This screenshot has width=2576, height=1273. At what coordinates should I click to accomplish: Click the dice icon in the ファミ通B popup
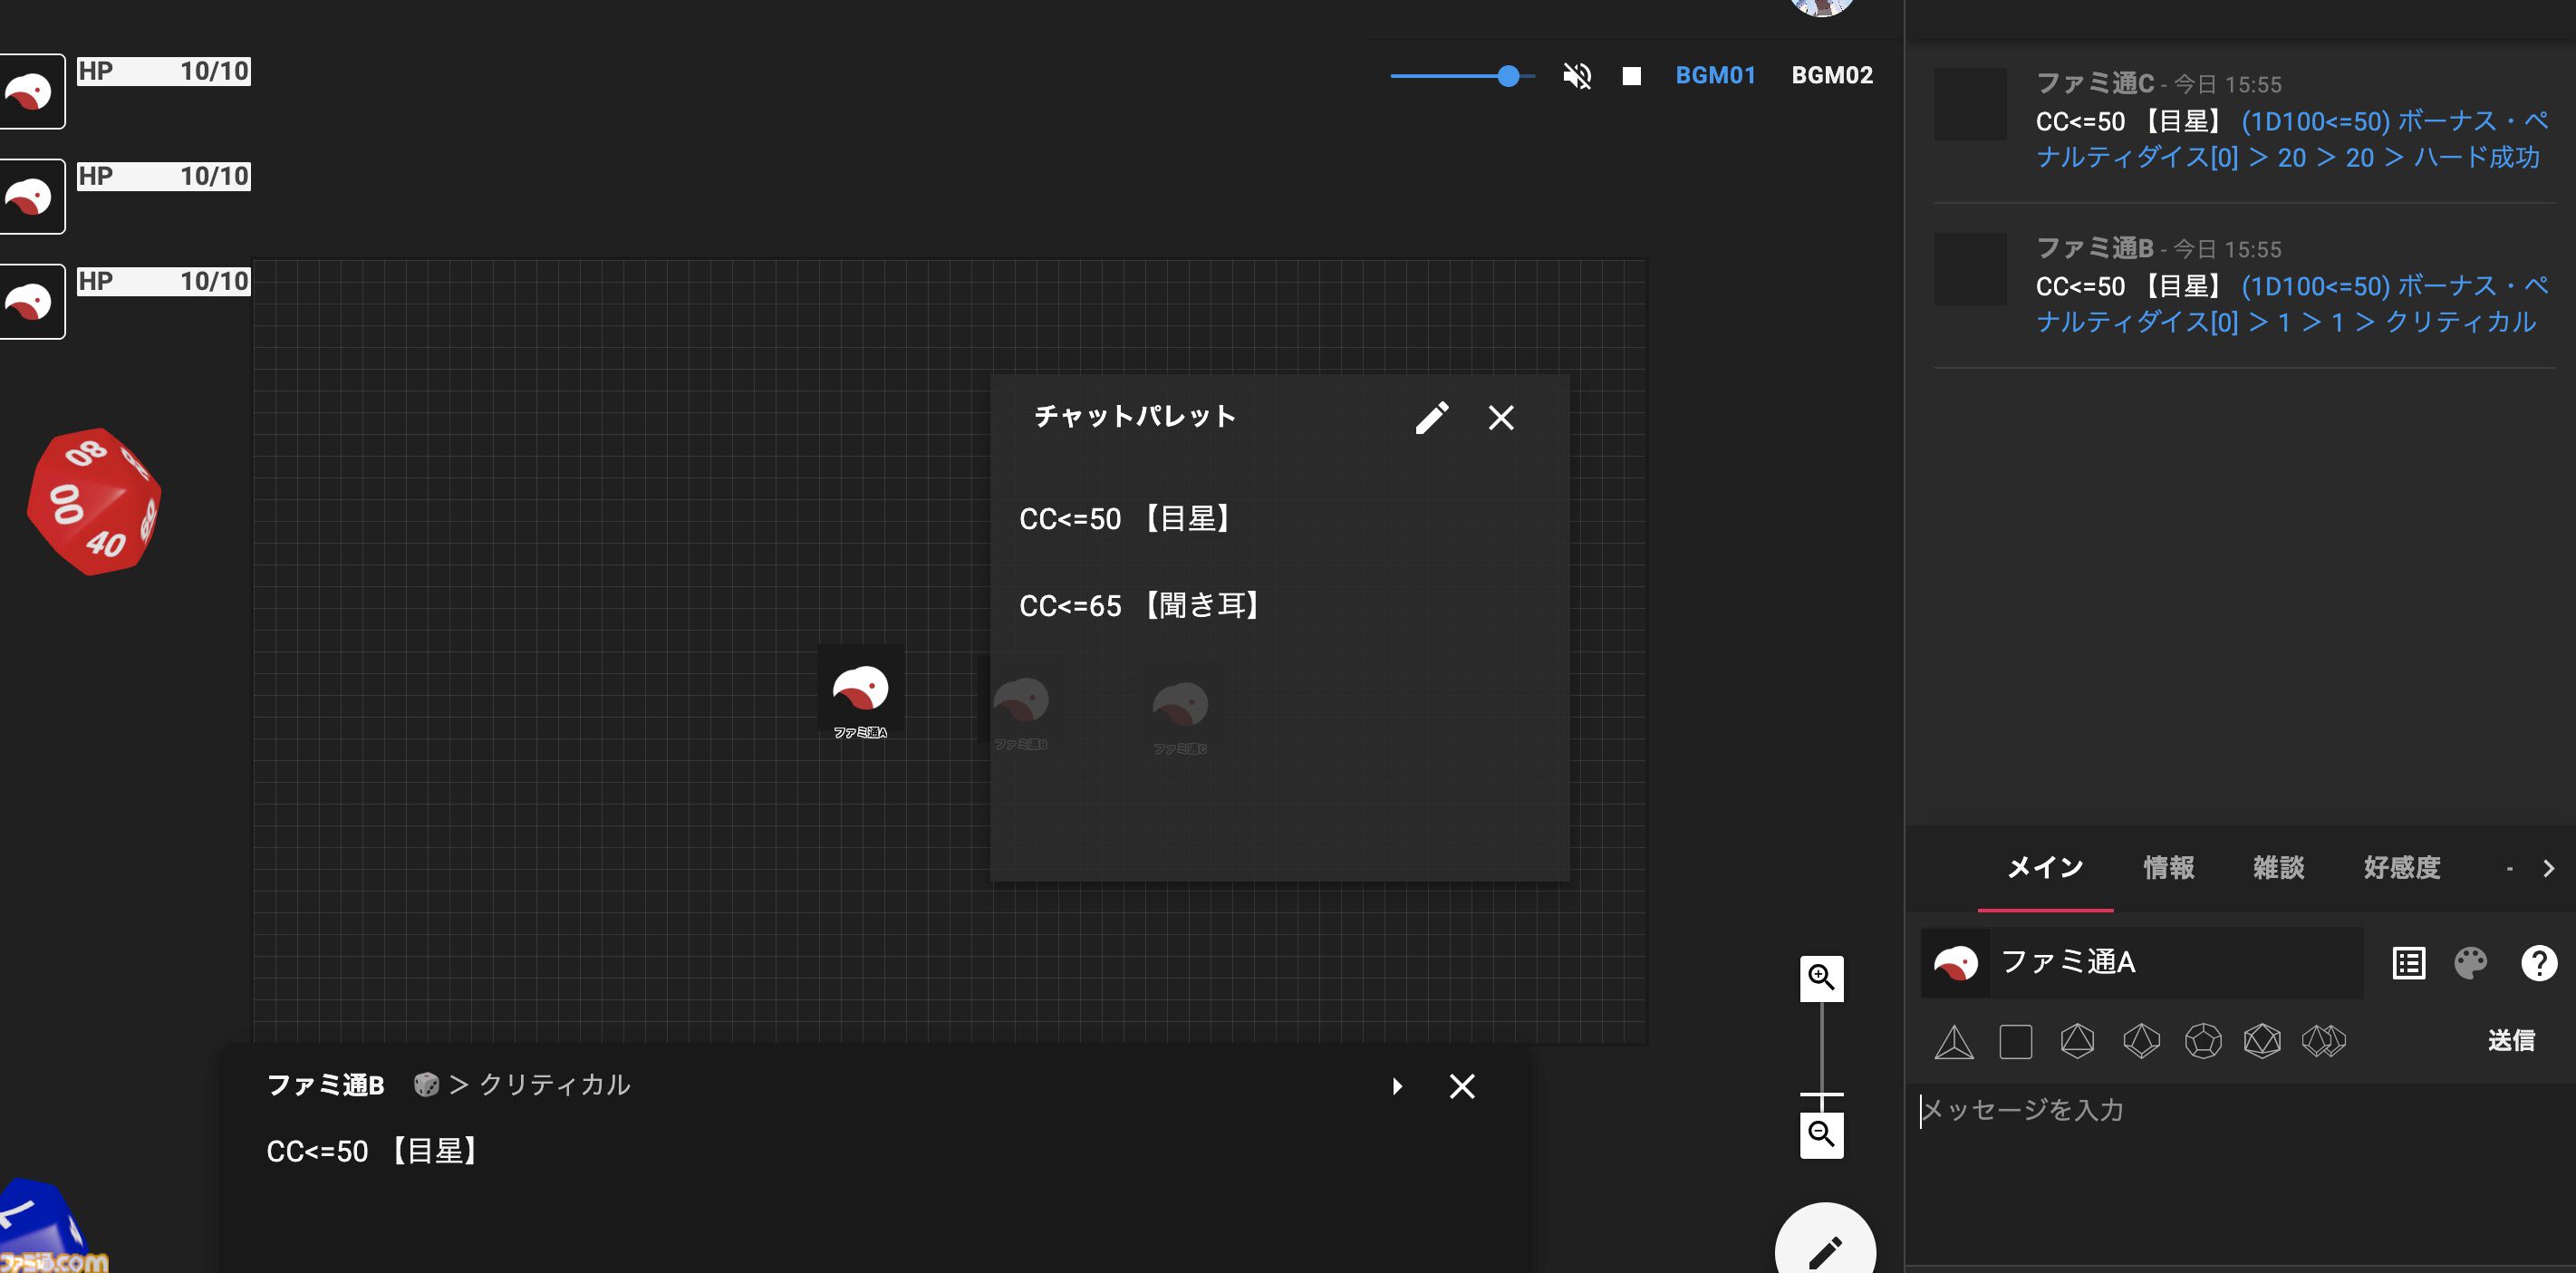(x=426, y=1085)
